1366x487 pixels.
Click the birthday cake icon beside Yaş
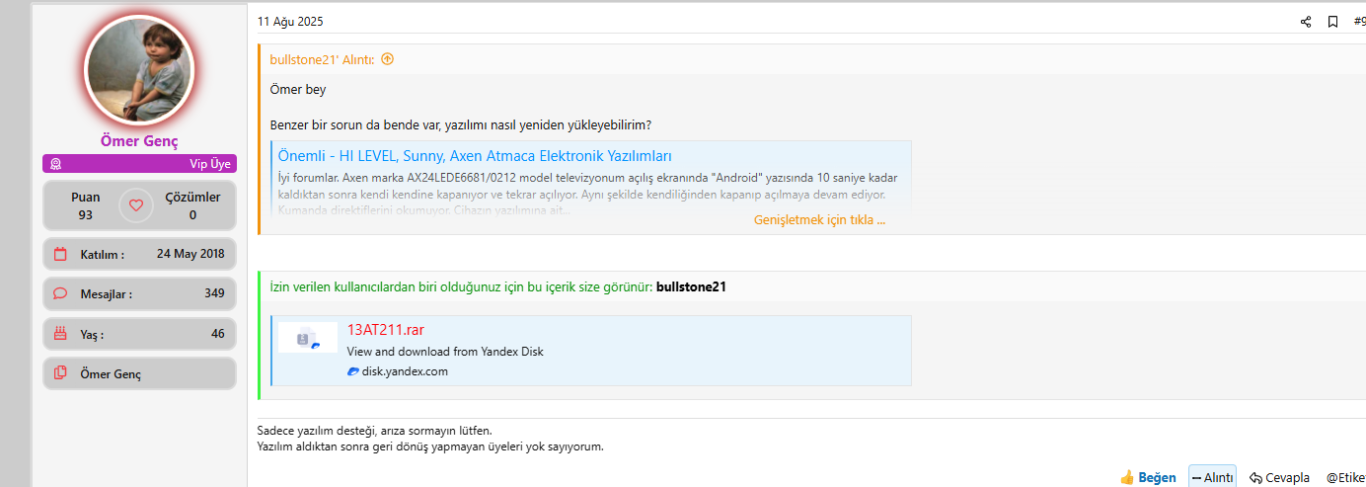click(x=60, y=334)
